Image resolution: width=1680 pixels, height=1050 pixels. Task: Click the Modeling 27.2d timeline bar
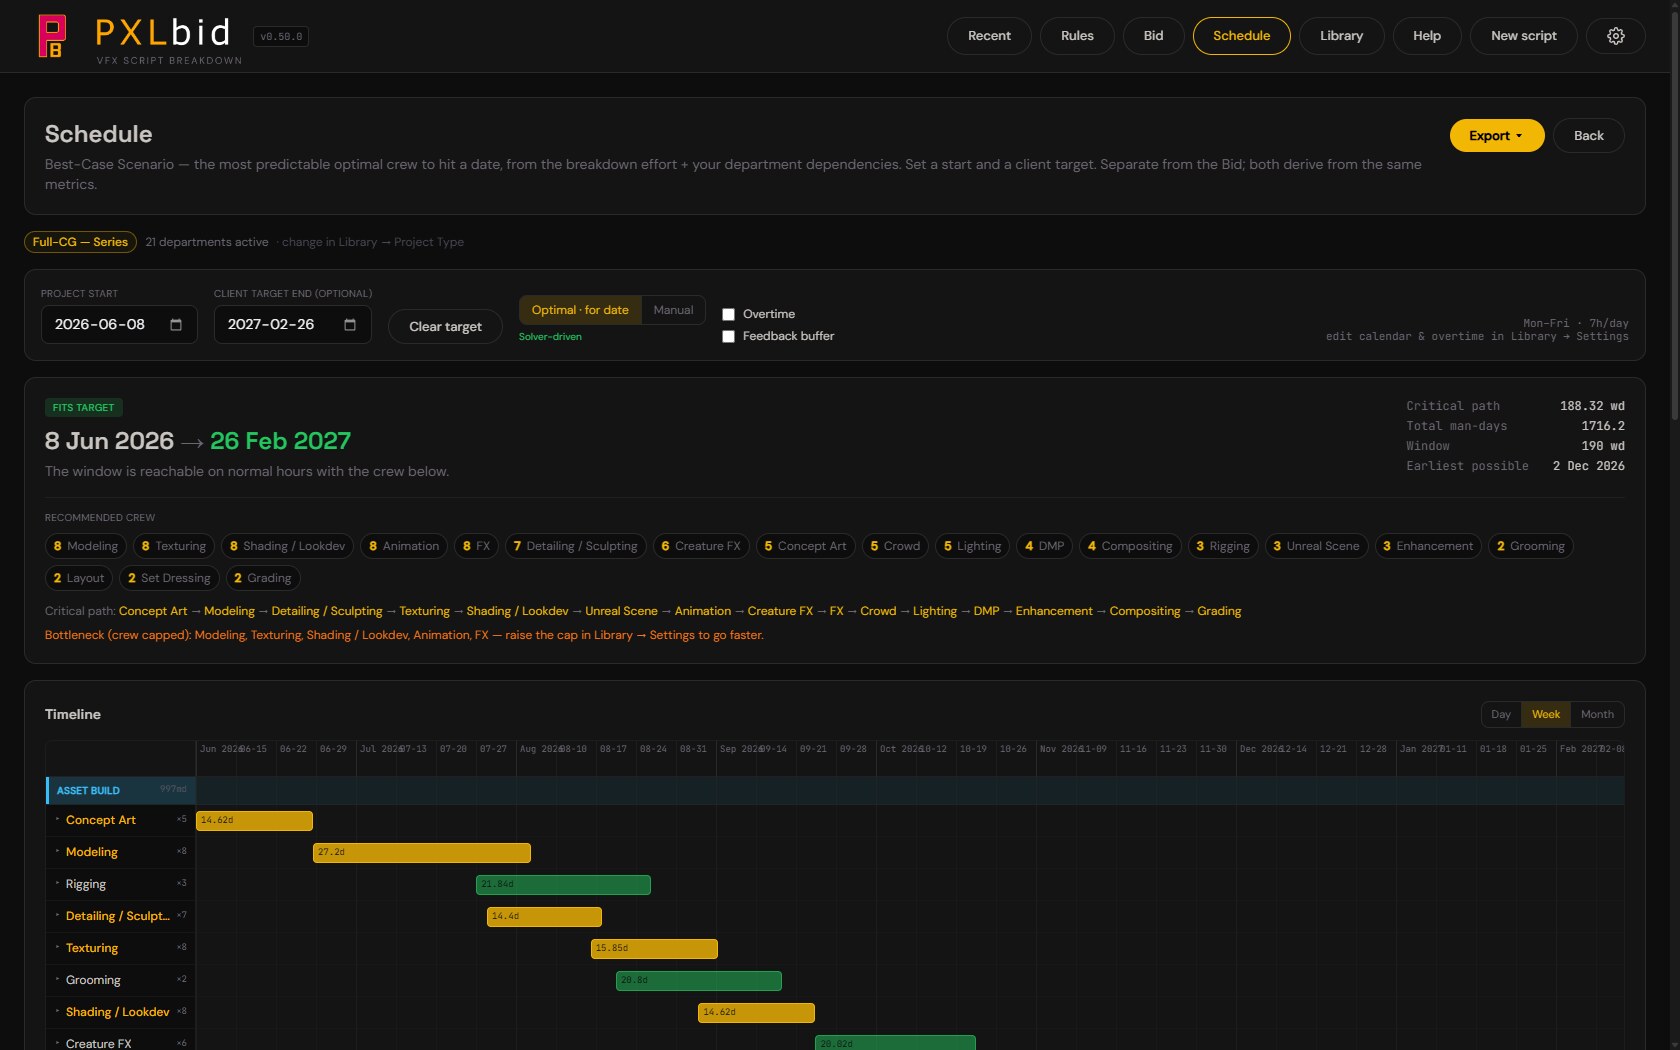[422, 853]
